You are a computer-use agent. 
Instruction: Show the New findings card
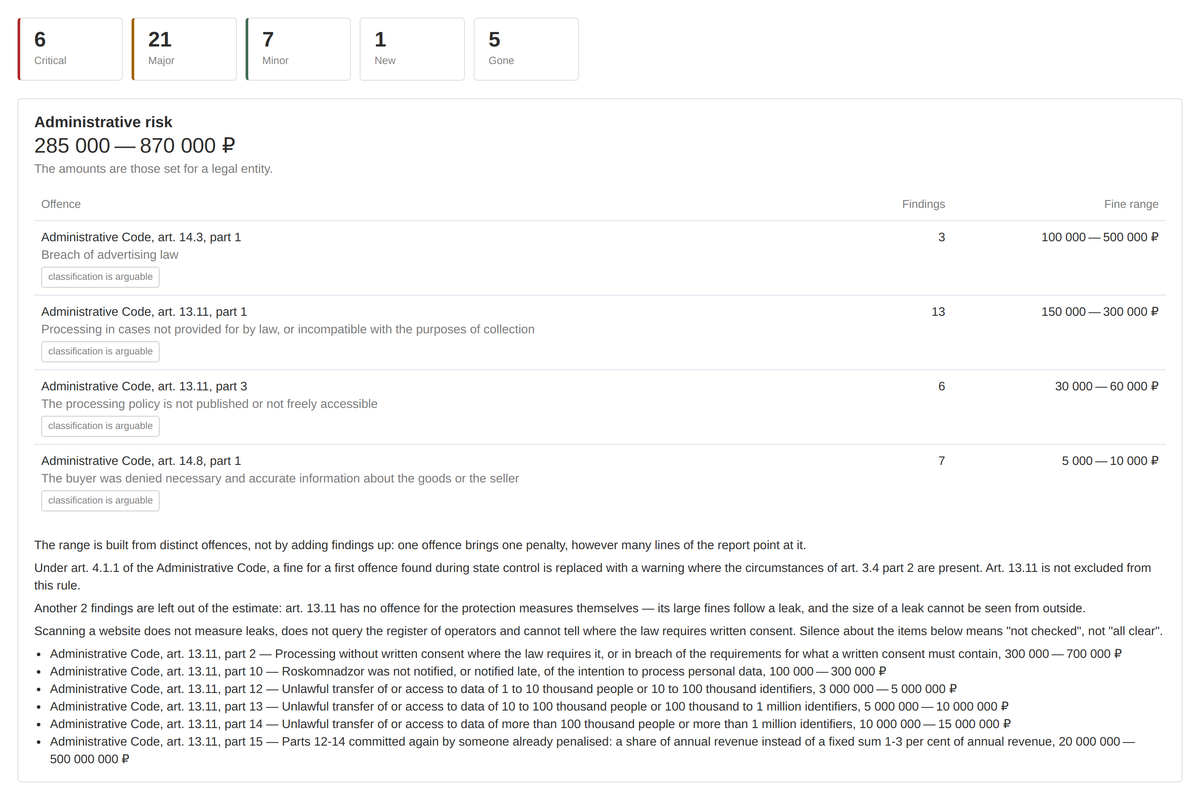click(x=412, y=49)
